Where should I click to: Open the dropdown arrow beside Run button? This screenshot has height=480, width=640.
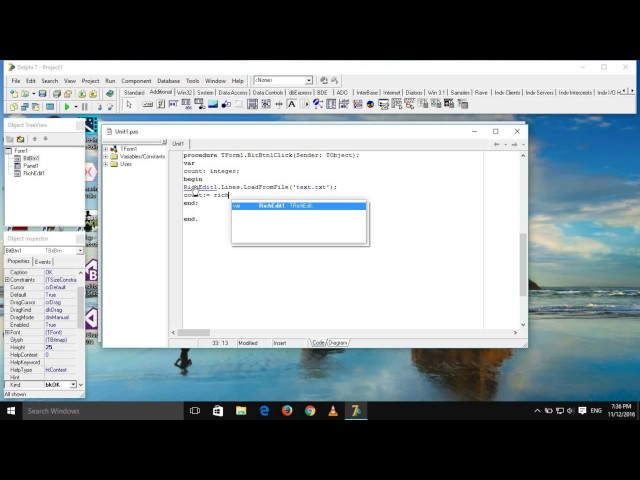76,107
